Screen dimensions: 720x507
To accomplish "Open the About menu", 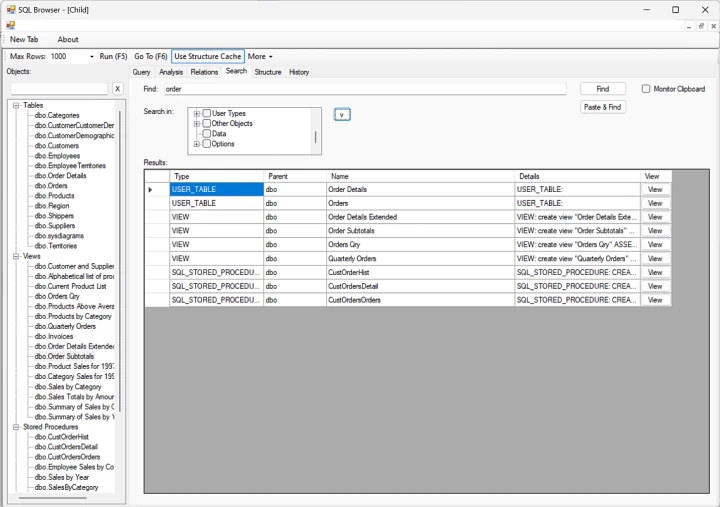I will point(68,39).
